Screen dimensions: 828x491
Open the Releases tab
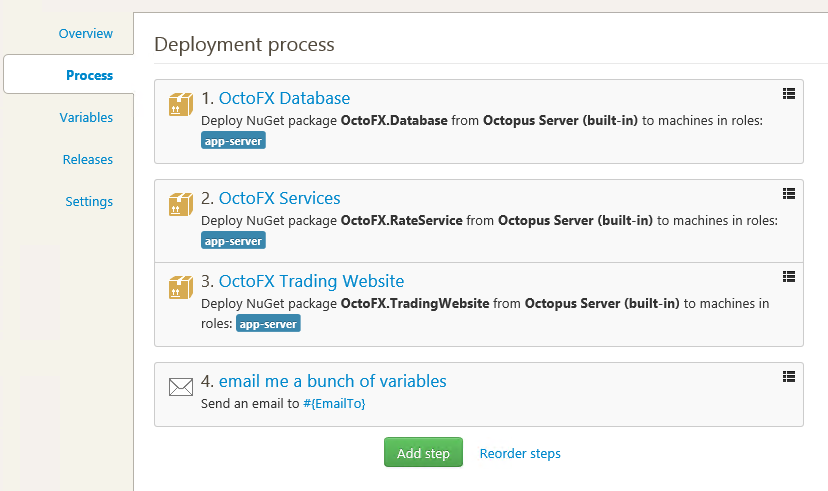87,159
